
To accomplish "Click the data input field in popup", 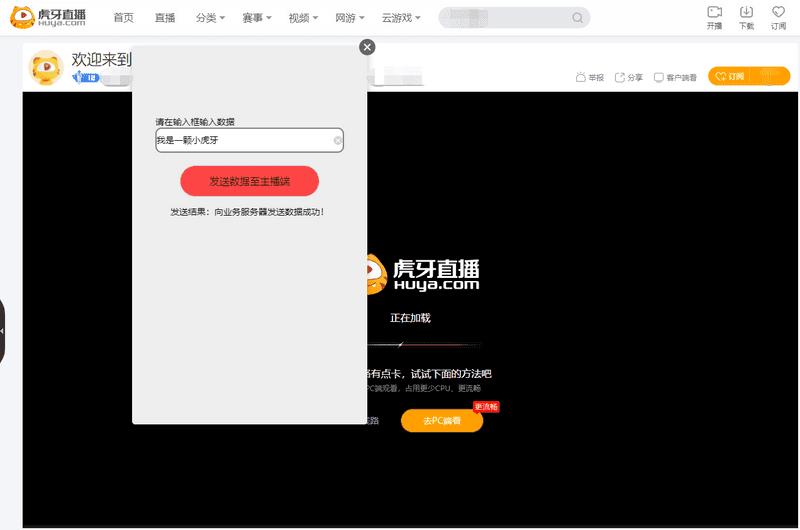I will (x=249, y=140).
